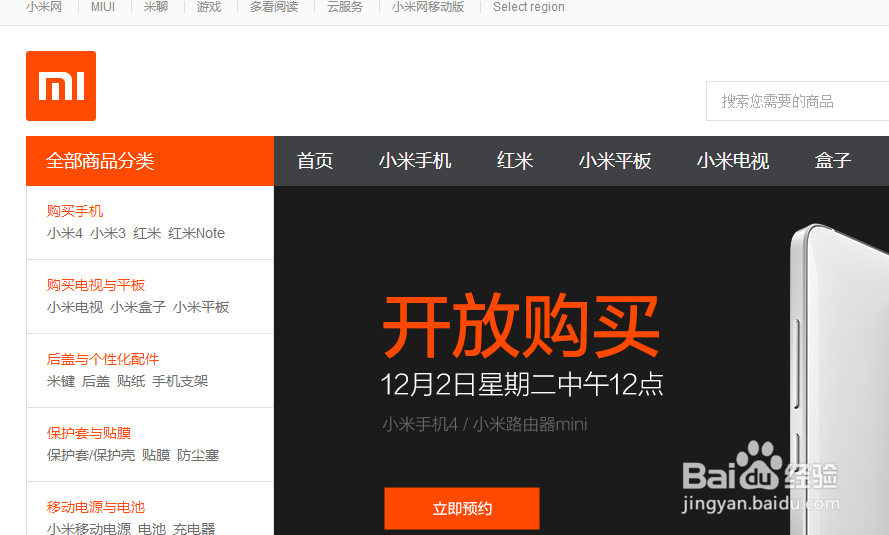Select 手机支架 in the sidebar
The image size is (889, 535).
[x=180, y=381]
